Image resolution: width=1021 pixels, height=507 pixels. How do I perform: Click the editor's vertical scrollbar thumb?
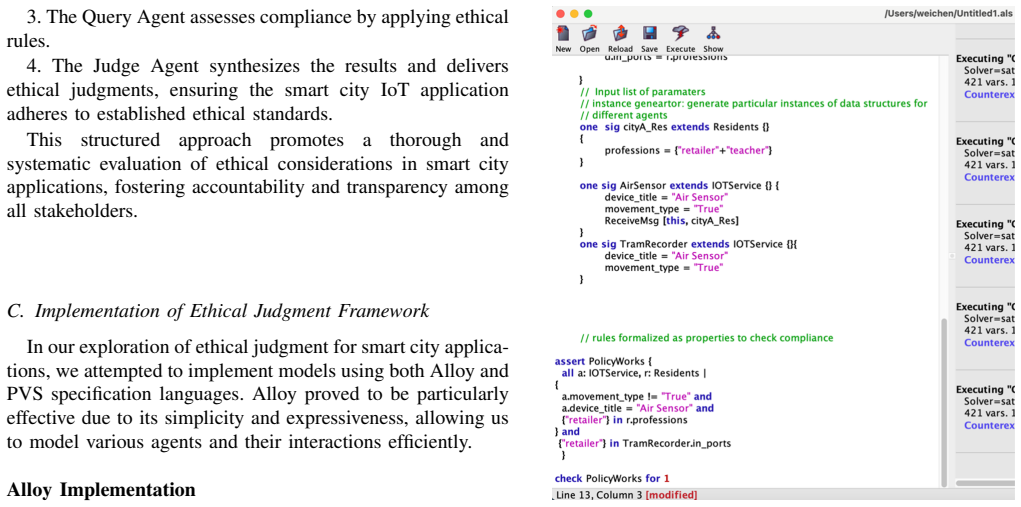coord(943,404)
